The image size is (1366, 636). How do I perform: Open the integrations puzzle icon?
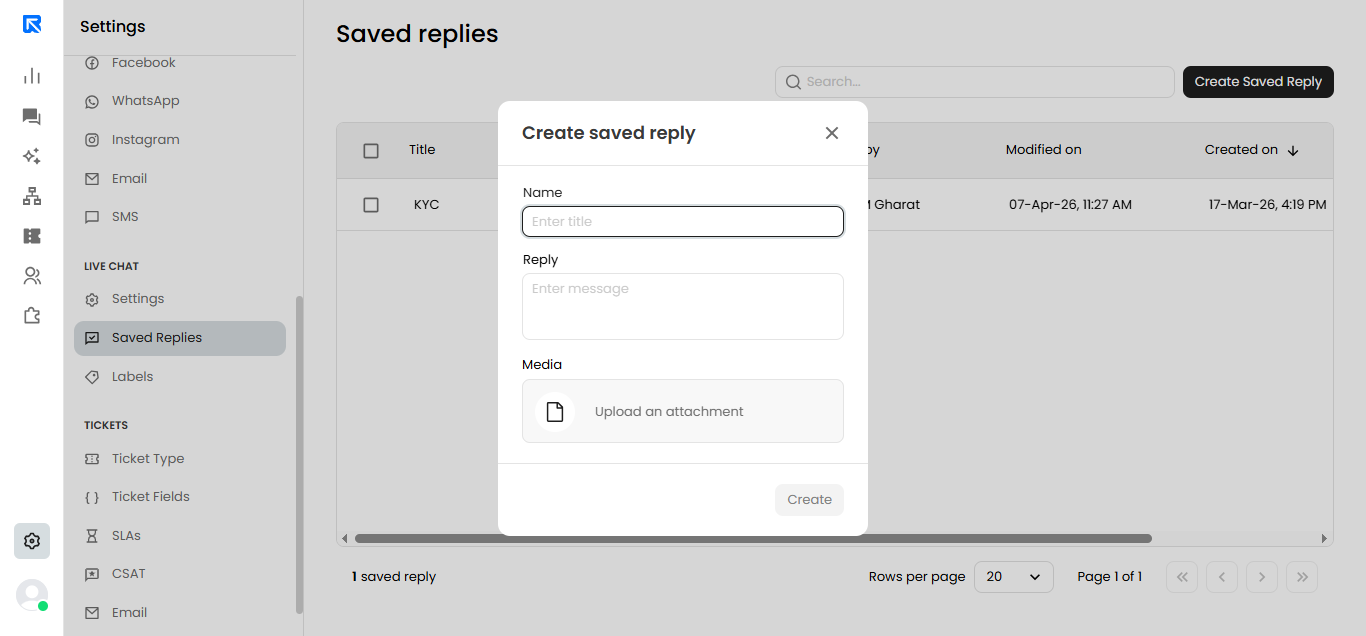[x=32, y=316]
